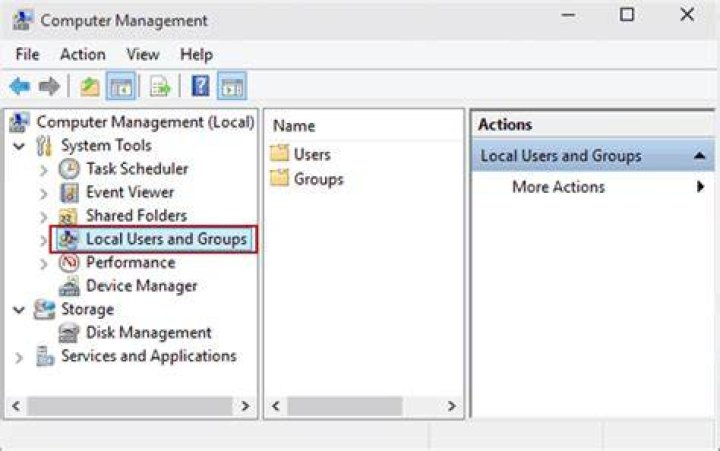Screen dimensions: 720x451
Task: Open Help via the question mark icon
Action: point(200,86)
